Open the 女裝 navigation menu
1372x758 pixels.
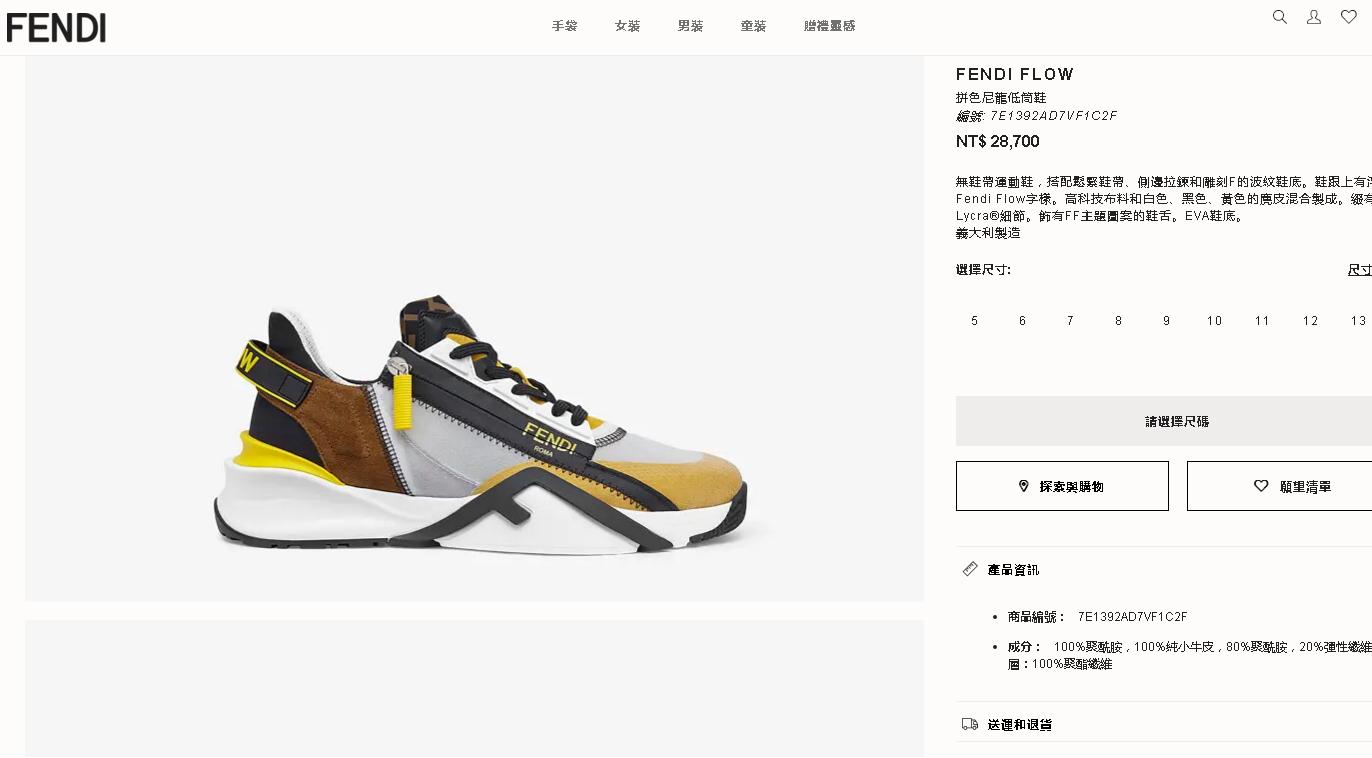click(628, 26)
